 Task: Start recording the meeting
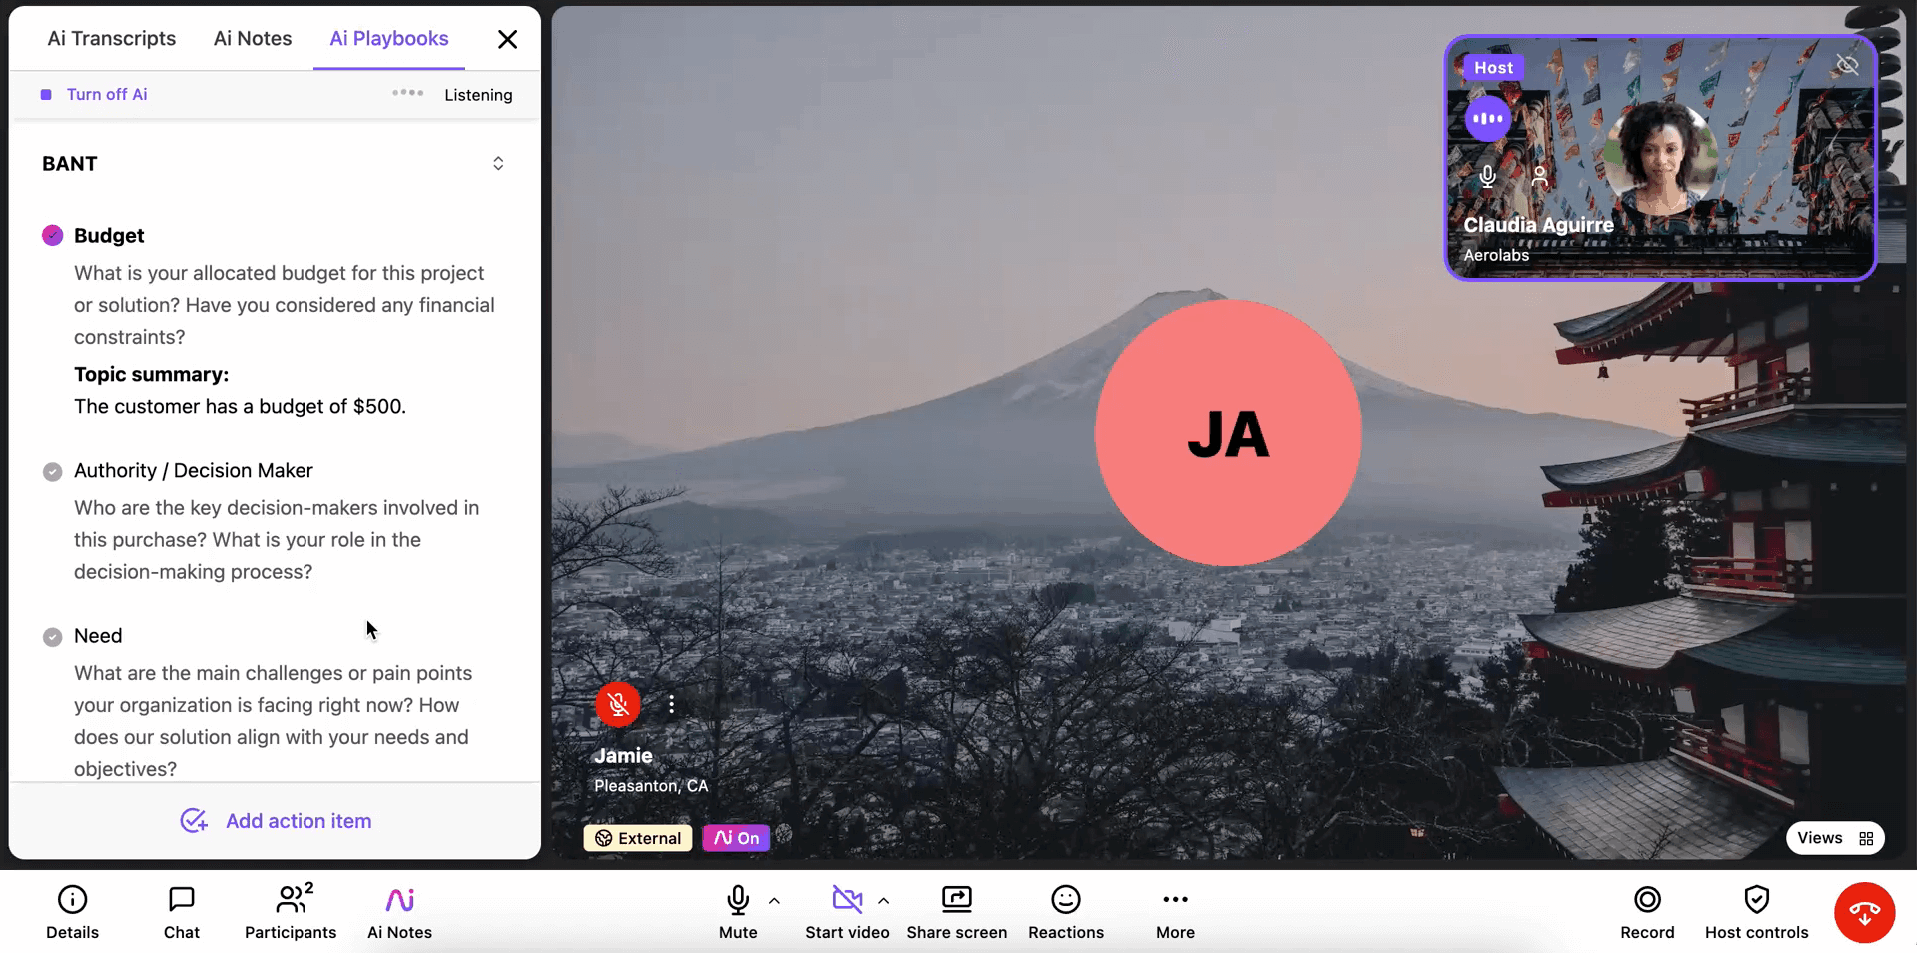tap(1647, 910)
